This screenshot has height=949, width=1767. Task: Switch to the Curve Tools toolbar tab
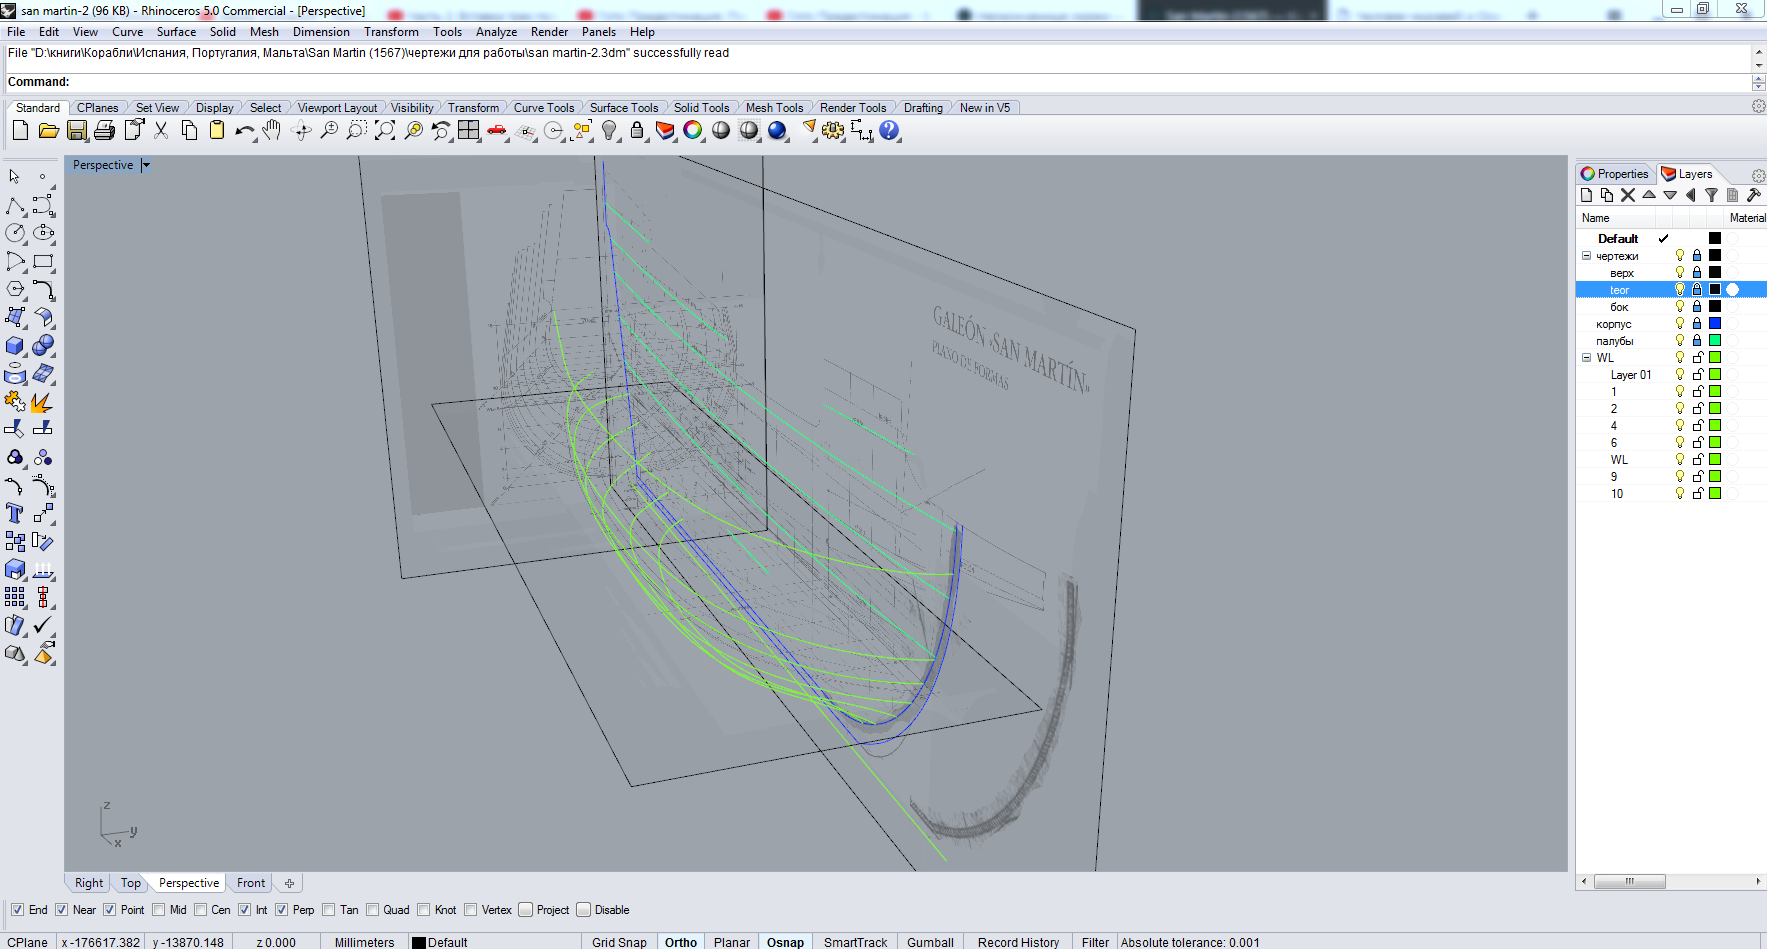(x=543, y=108)
